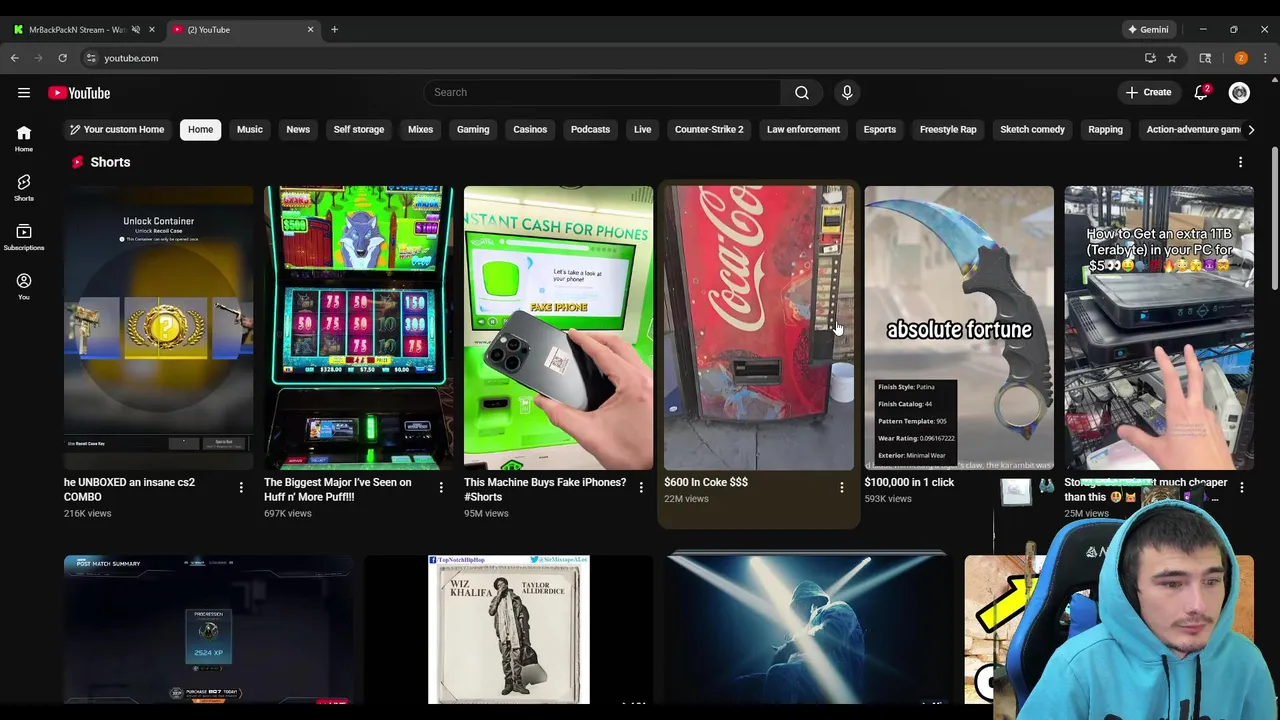Reload the page with browser refresh
The height and width of the screenshot is (720, 1280).
pos(62,58)
